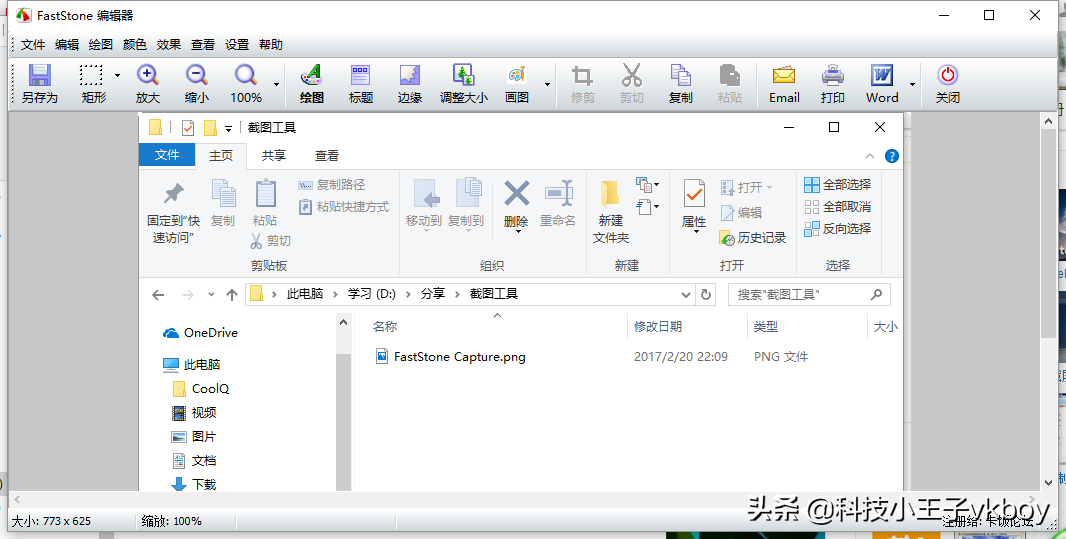Screen dimensions: 1066x539
Task: Open the FastStone 编辑 menu
Action: tap(67, 45)
